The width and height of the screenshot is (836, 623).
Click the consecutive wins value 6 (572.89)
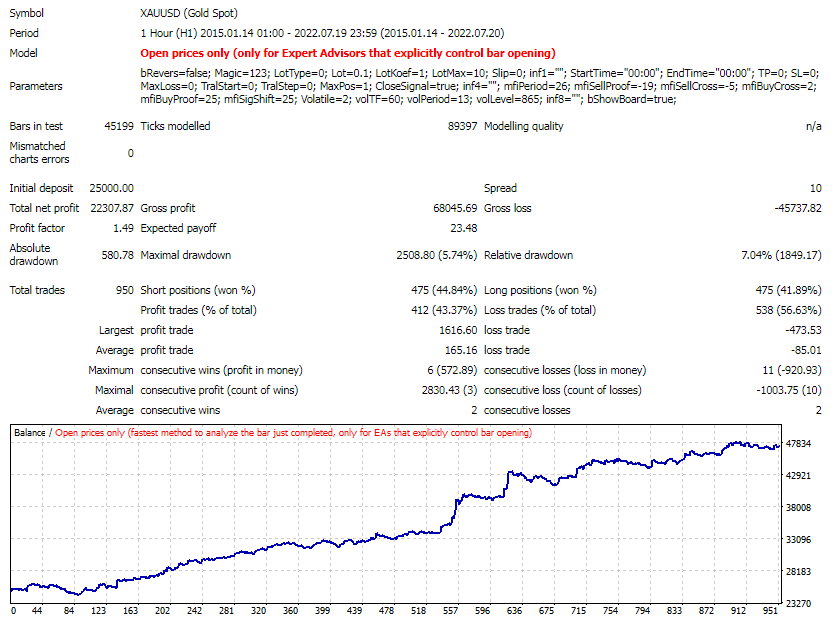pyautogui.click(x=452, y=370)
